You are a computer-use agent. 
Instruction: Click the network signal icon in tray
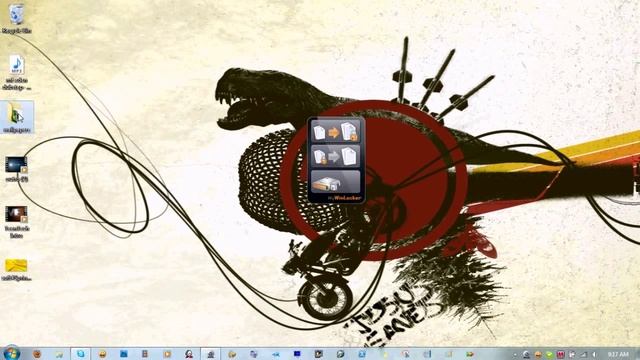pyautogui.click(x=584, y=354)
